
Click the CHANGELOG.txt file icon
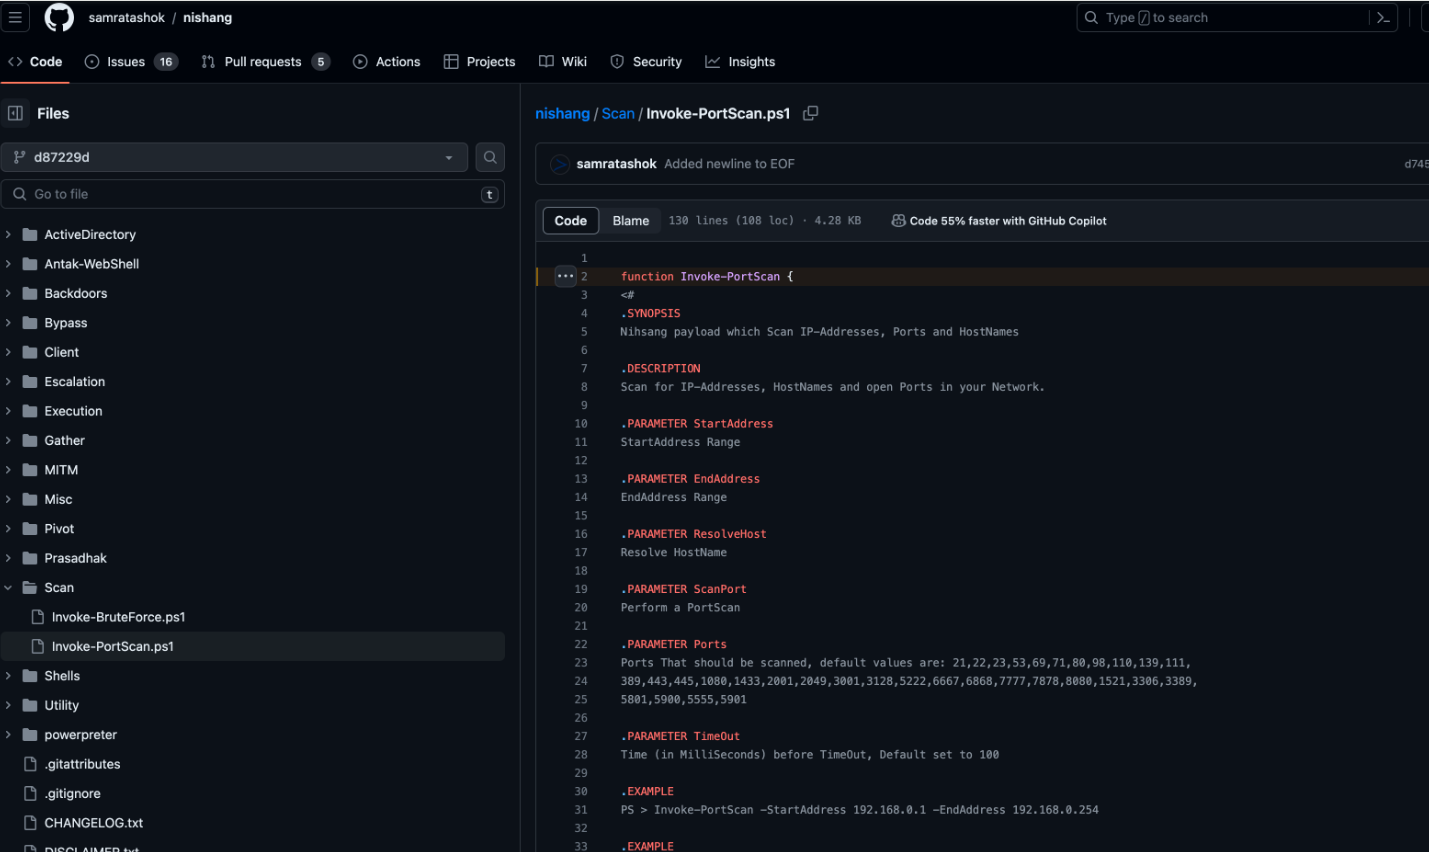[x=30, y=823]
